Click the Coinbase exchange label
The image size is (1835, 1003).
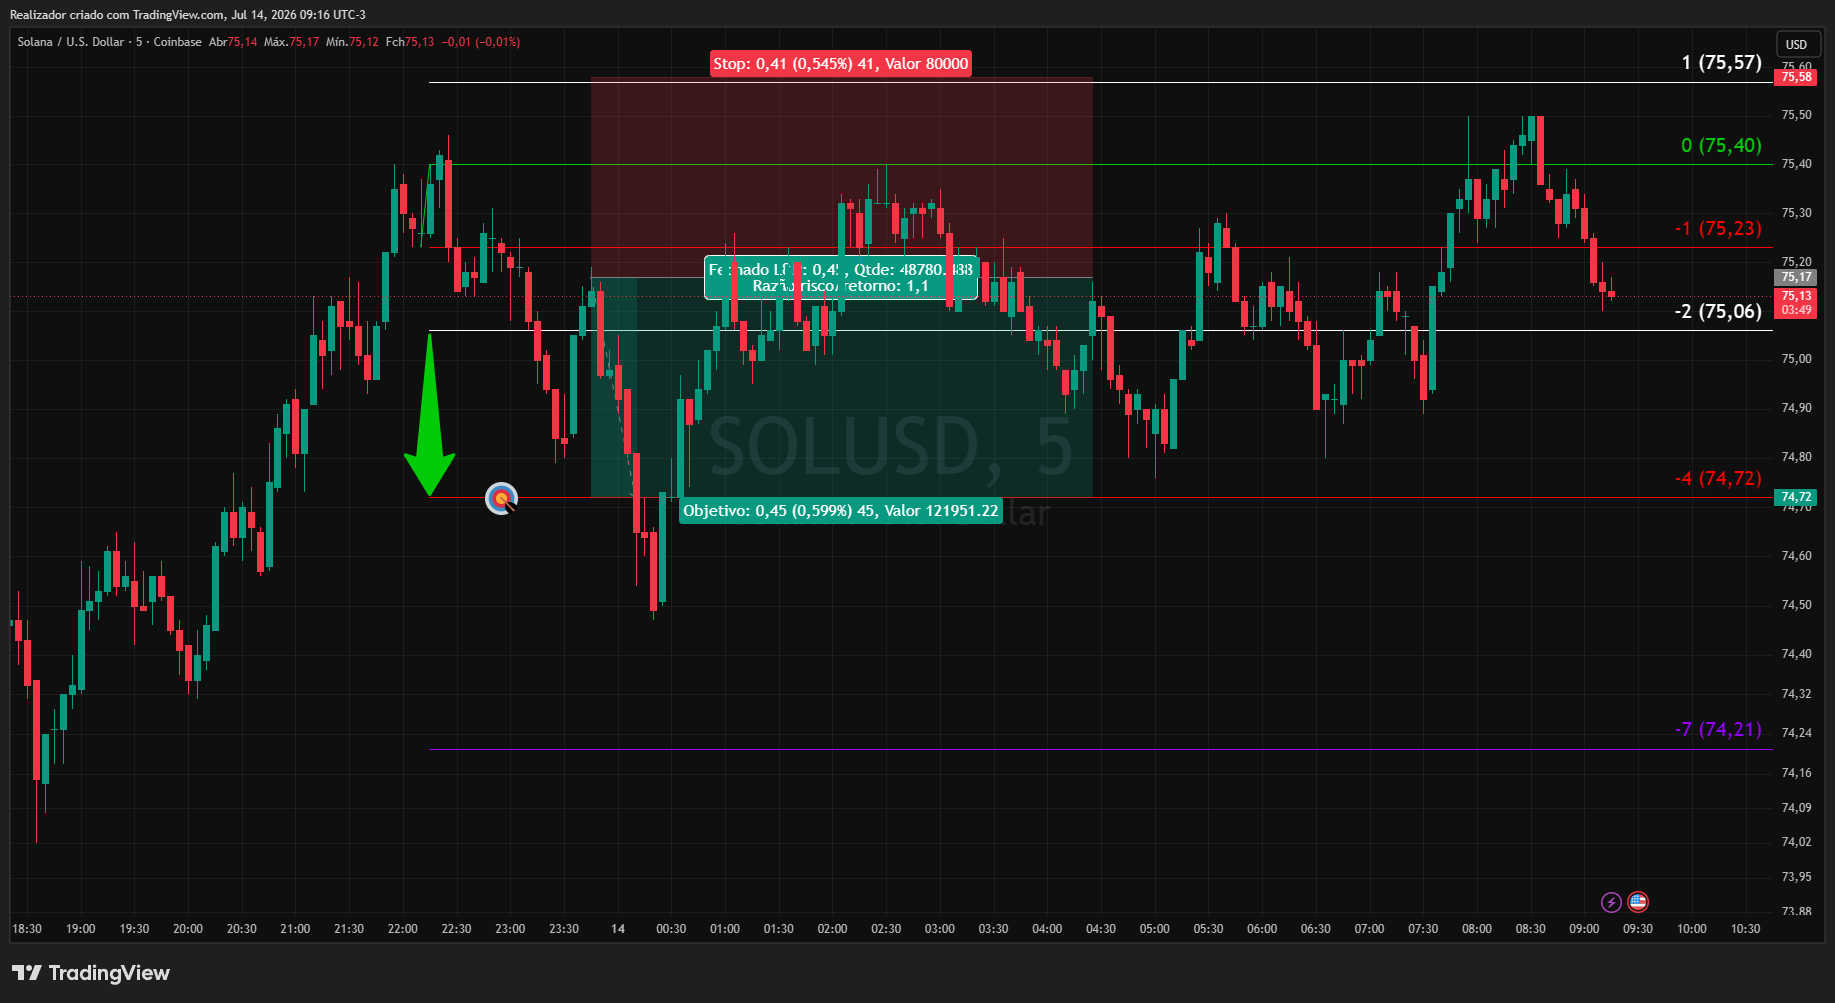[178, 42]
